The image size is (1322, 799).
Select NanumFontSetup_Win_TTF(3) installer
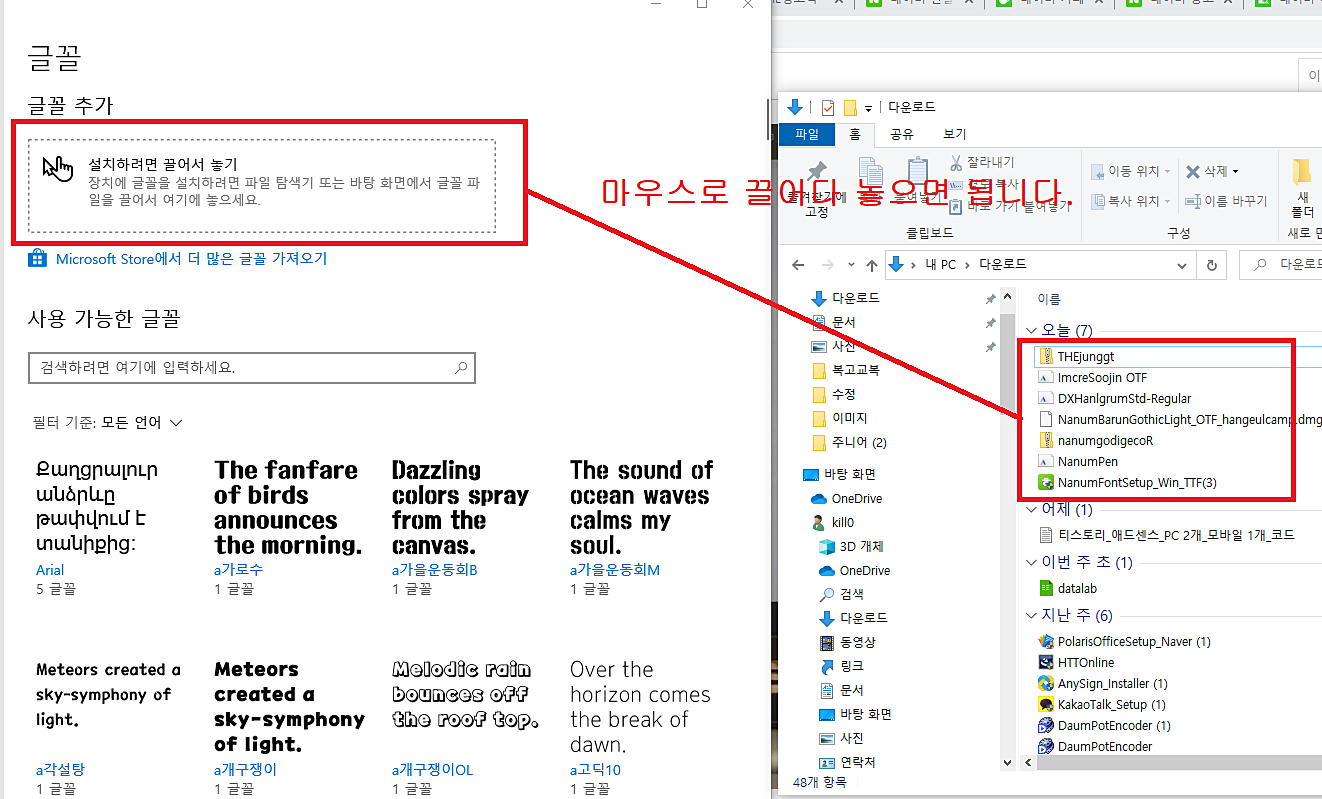(x=1128, y=482)
